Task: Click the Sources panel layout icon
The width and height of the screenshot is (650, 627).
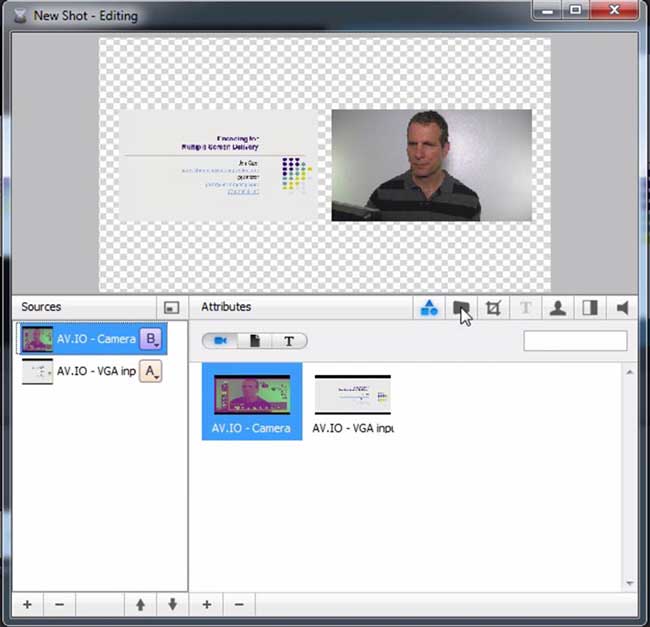Action: click(x=171, y=308)
